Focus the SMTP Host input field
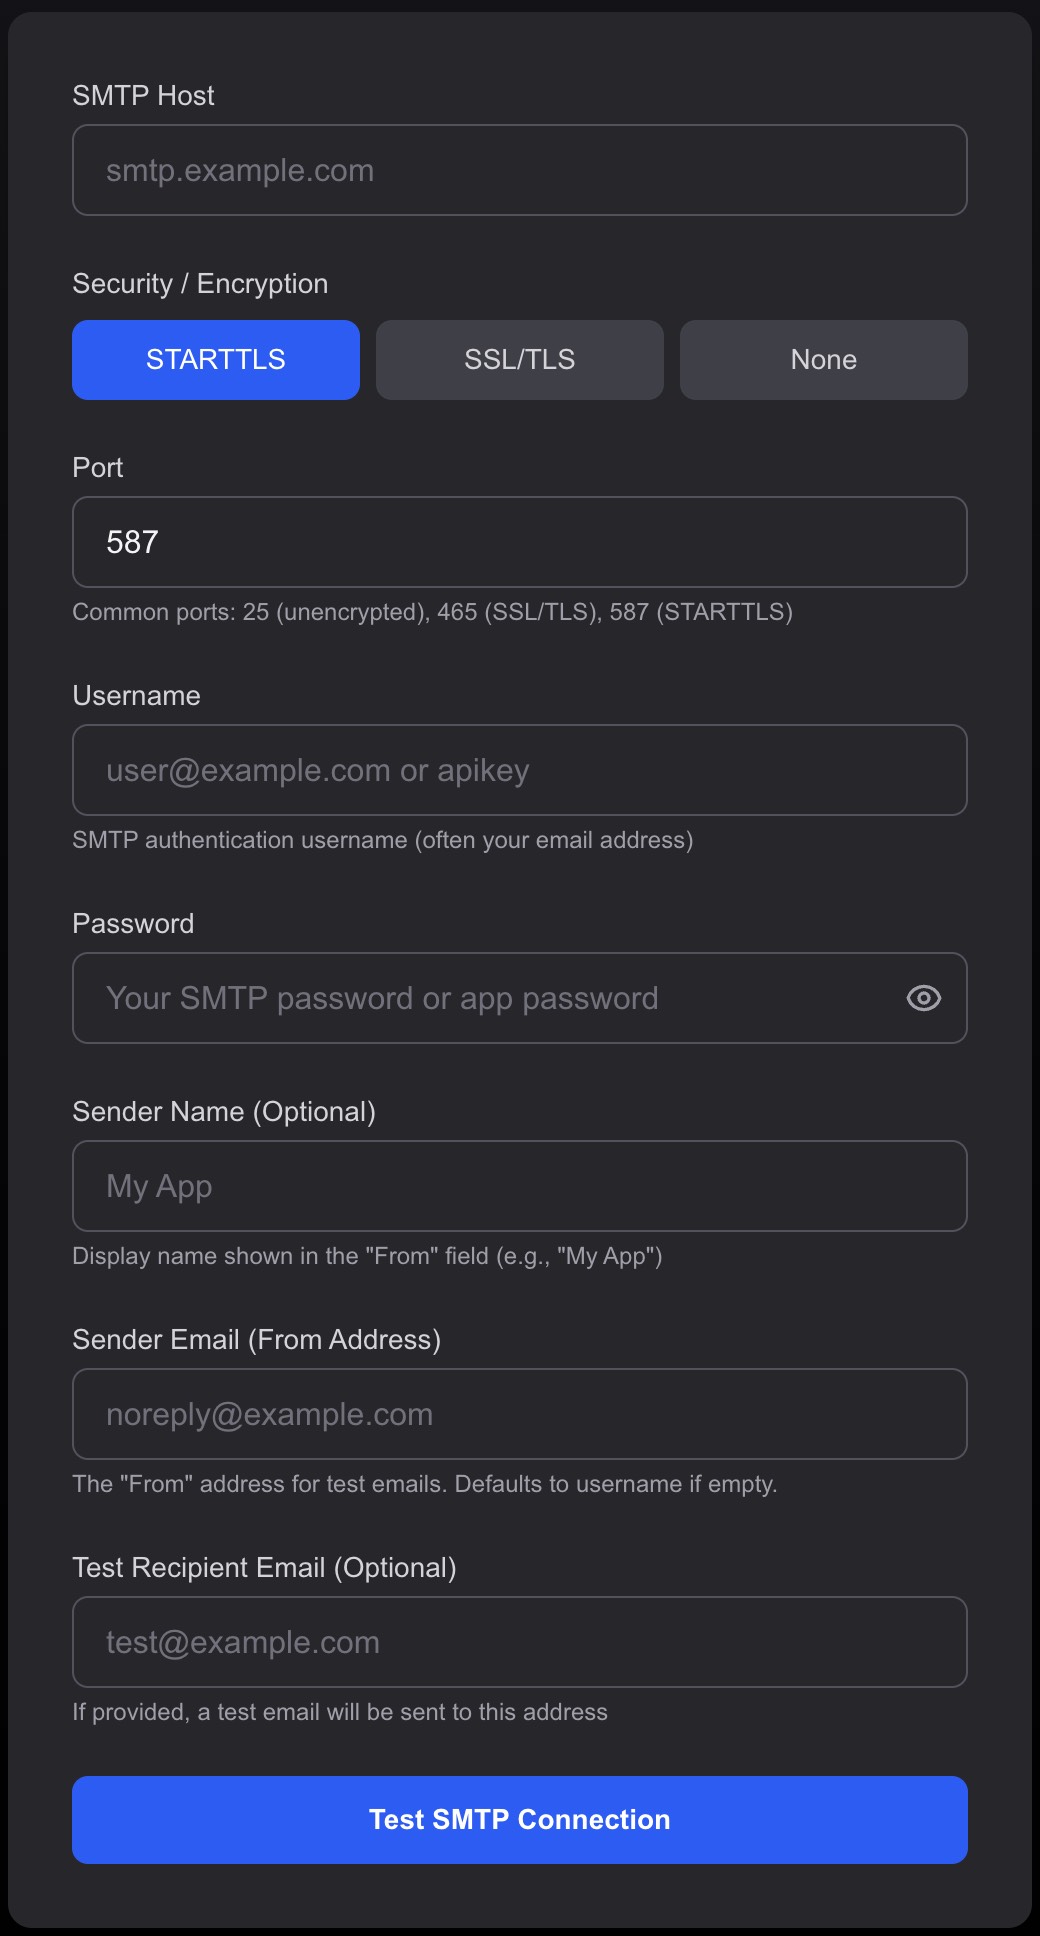1040x1936 pixels. (x=520, y=170)
